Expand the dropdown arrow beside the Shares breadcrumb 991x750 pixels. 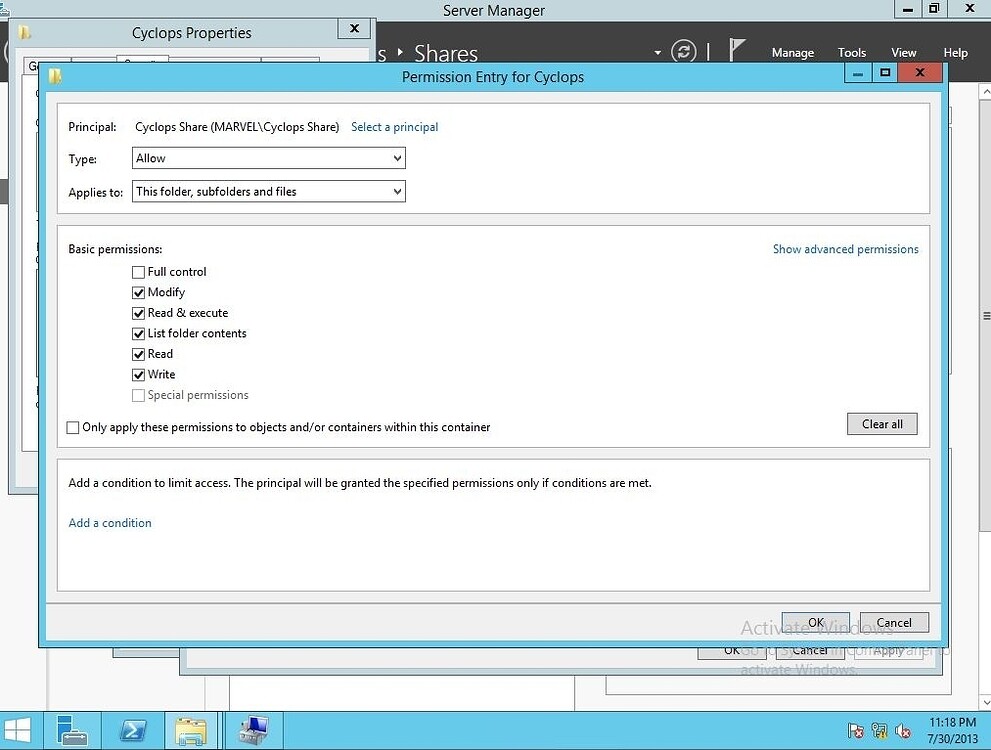pyautogui.click(x=658, y=52)
